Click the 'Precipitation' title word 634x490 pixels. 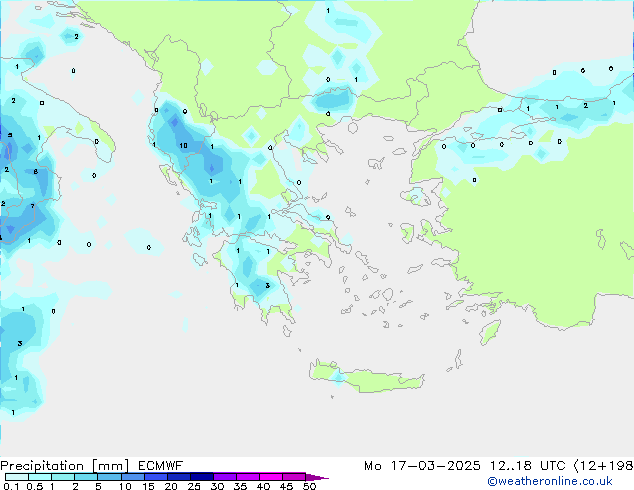[x=42, y=466]
